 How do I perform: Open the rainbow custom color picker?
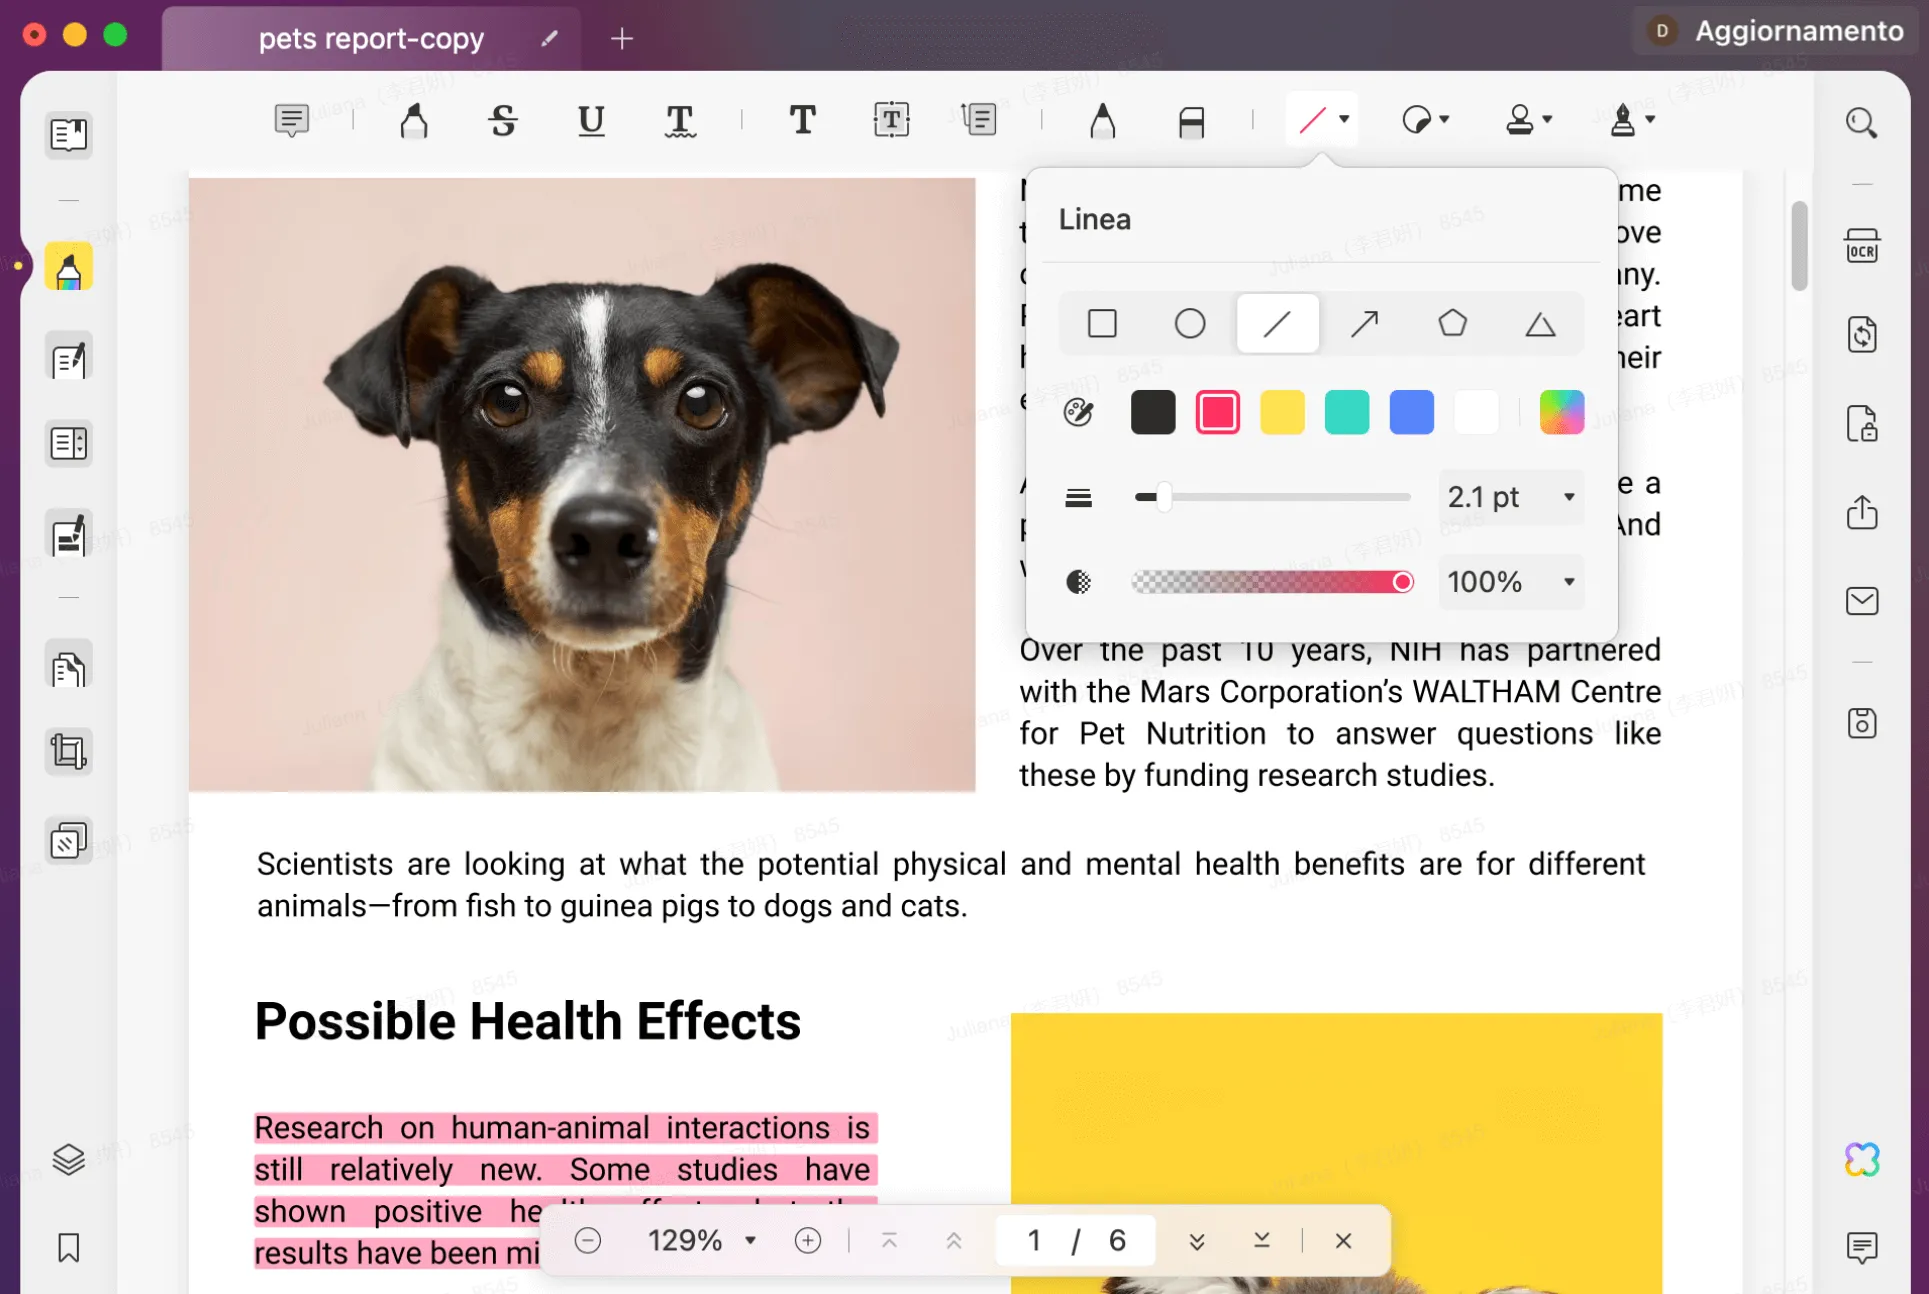click(1561, 412)
